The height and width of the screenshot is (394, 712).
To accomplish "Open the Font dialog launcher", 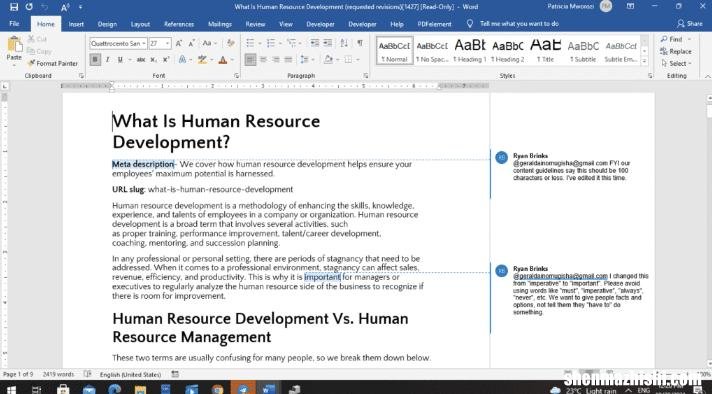I will [237, 76].
